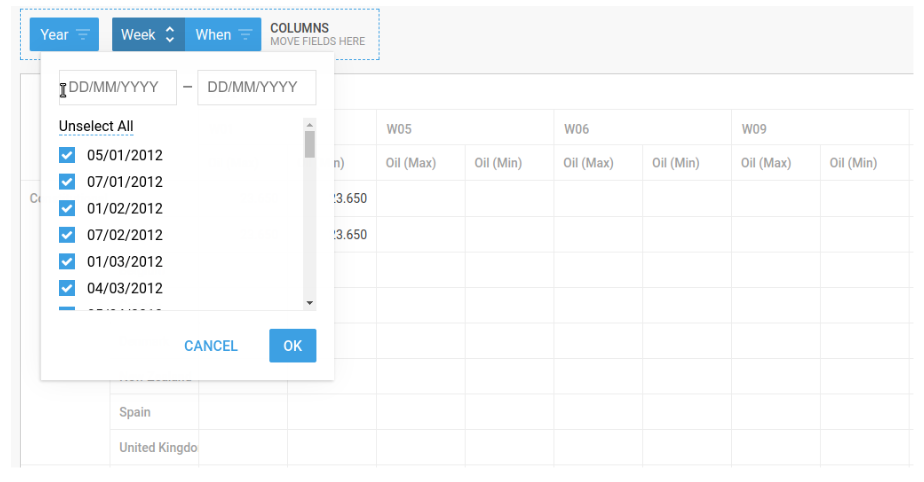
Task: Uncheck the 01/03/2012 date checkbox
Action: [67, 261]
